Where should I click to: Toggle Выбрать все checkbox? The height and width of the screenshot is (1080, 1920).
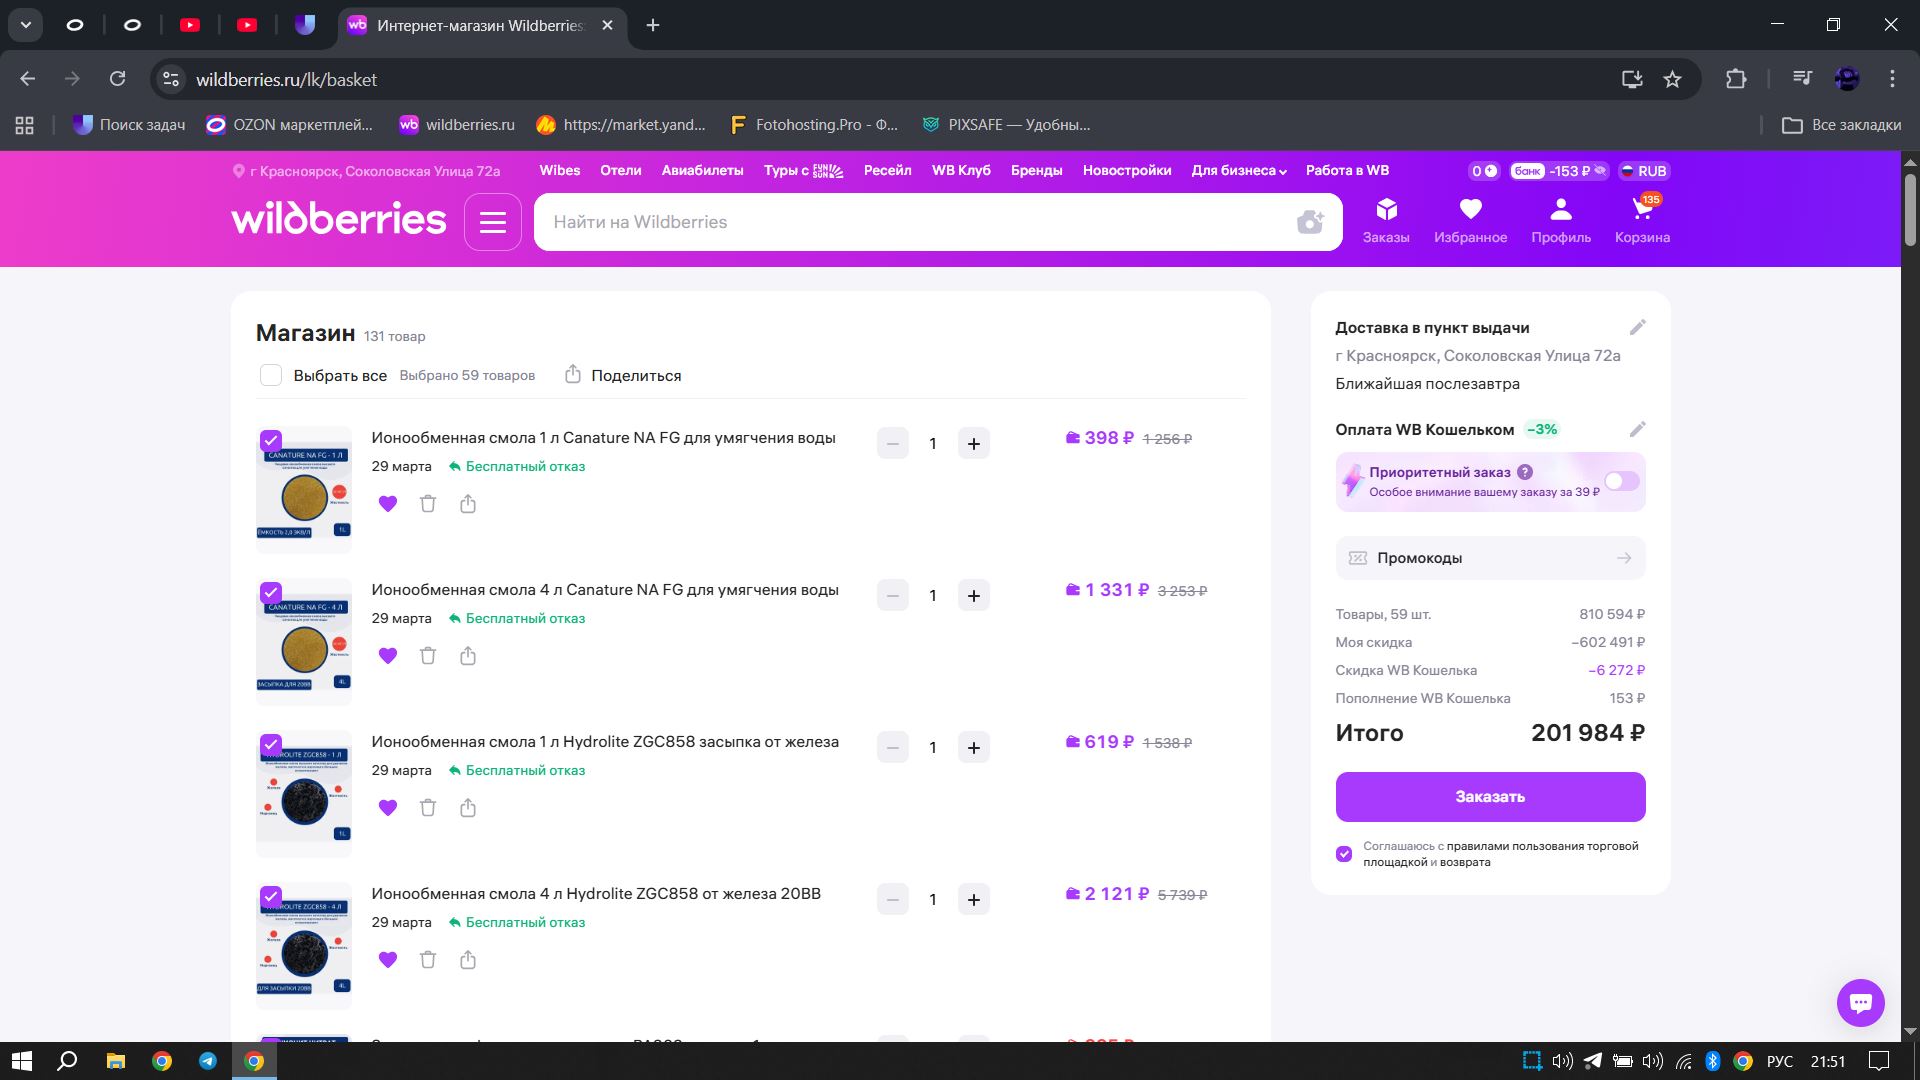(271, 375)
